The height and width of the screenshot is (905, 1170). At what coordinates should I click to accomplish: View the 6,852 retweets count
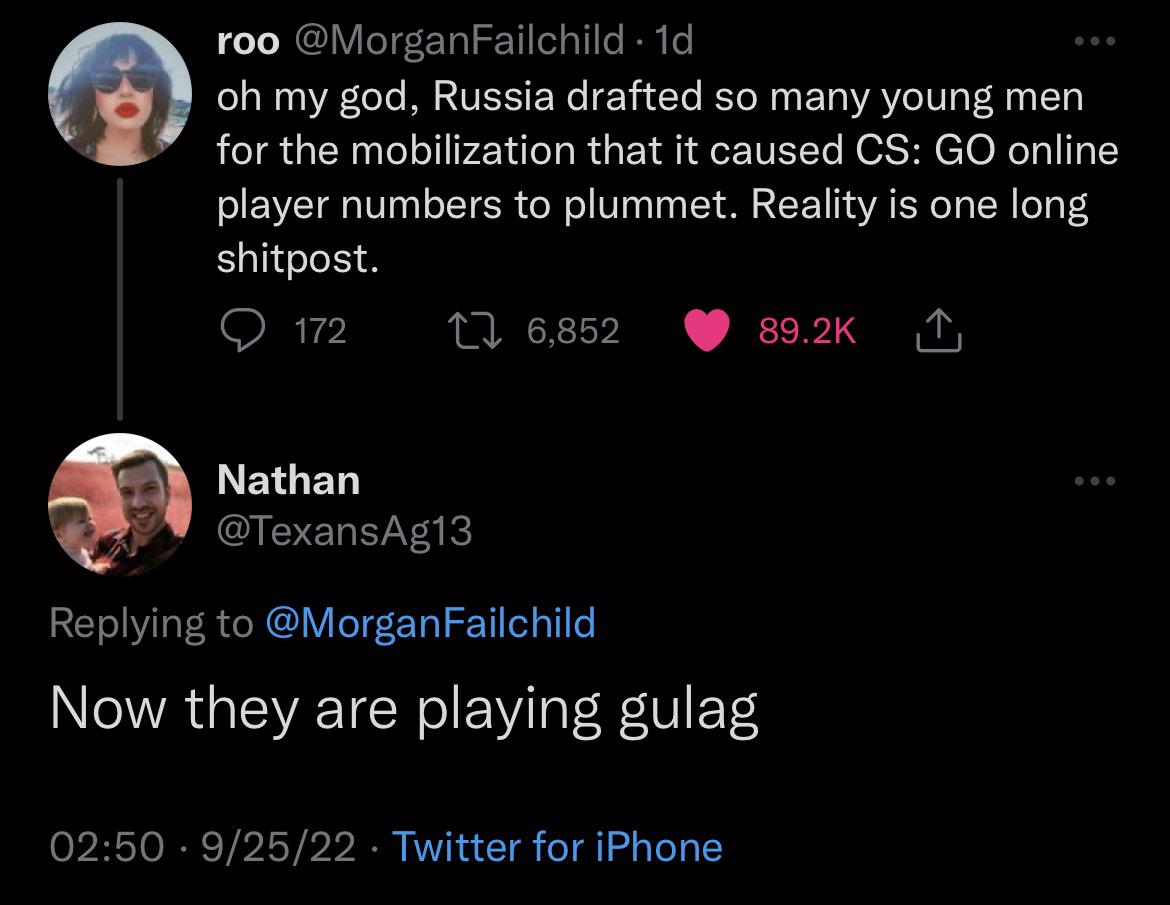click(573, 331)
